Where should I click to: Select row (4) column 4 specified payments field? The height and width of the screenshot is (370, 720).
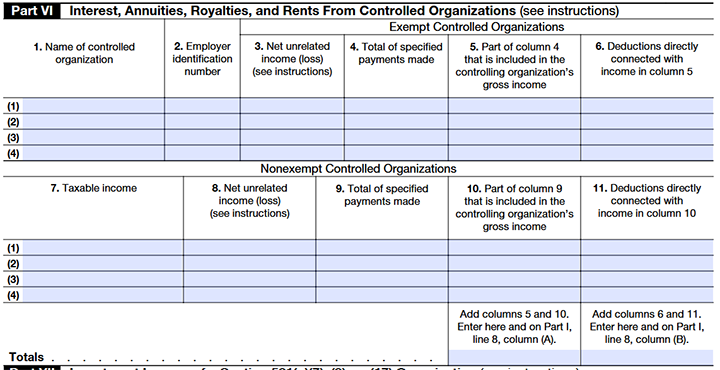[396, 153]
